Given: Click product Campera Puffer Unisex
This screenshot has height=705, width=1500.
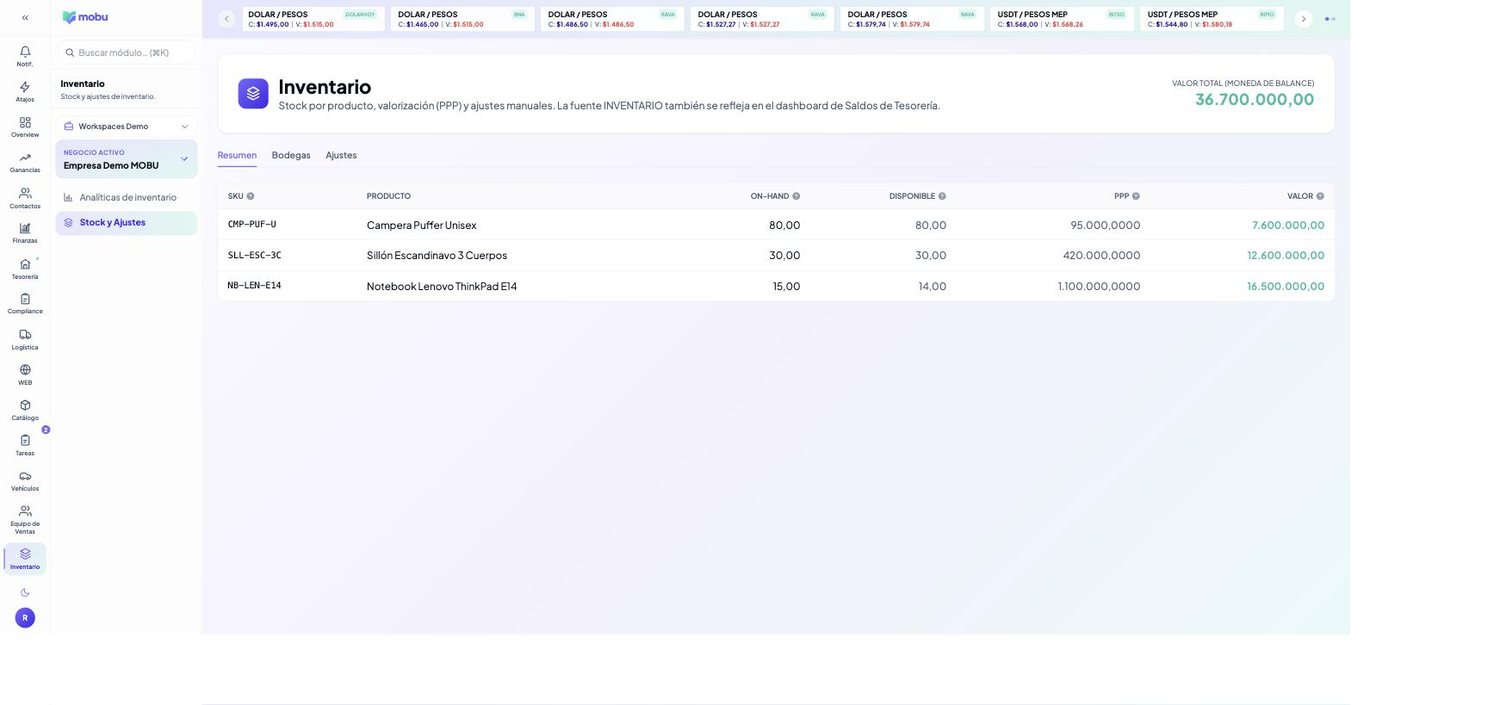Looking at the screenshot, I should 421,225.
